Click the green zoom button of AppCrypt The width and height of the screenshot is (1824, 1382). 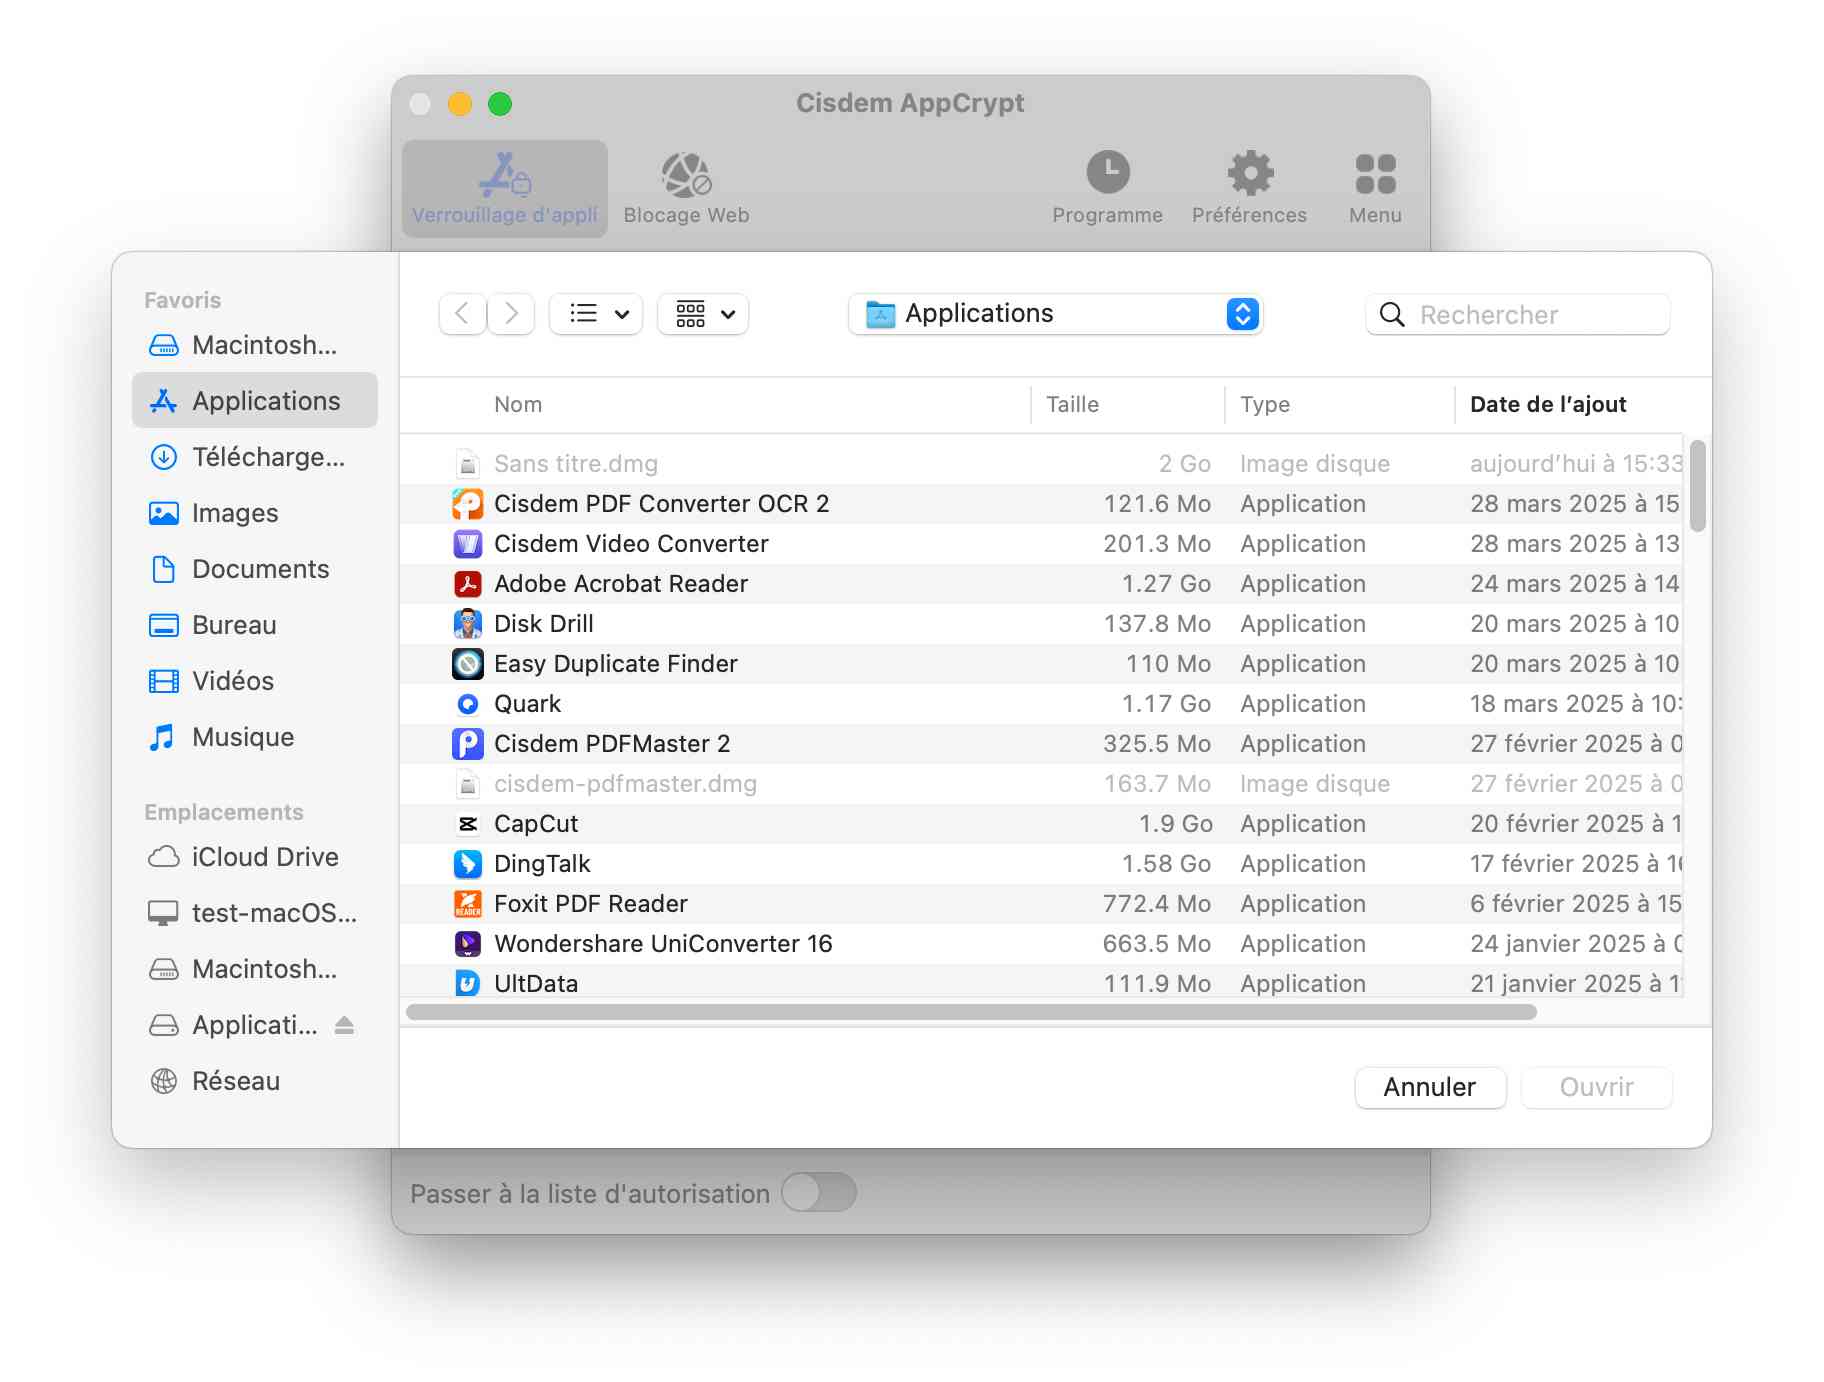coord(500,104)
